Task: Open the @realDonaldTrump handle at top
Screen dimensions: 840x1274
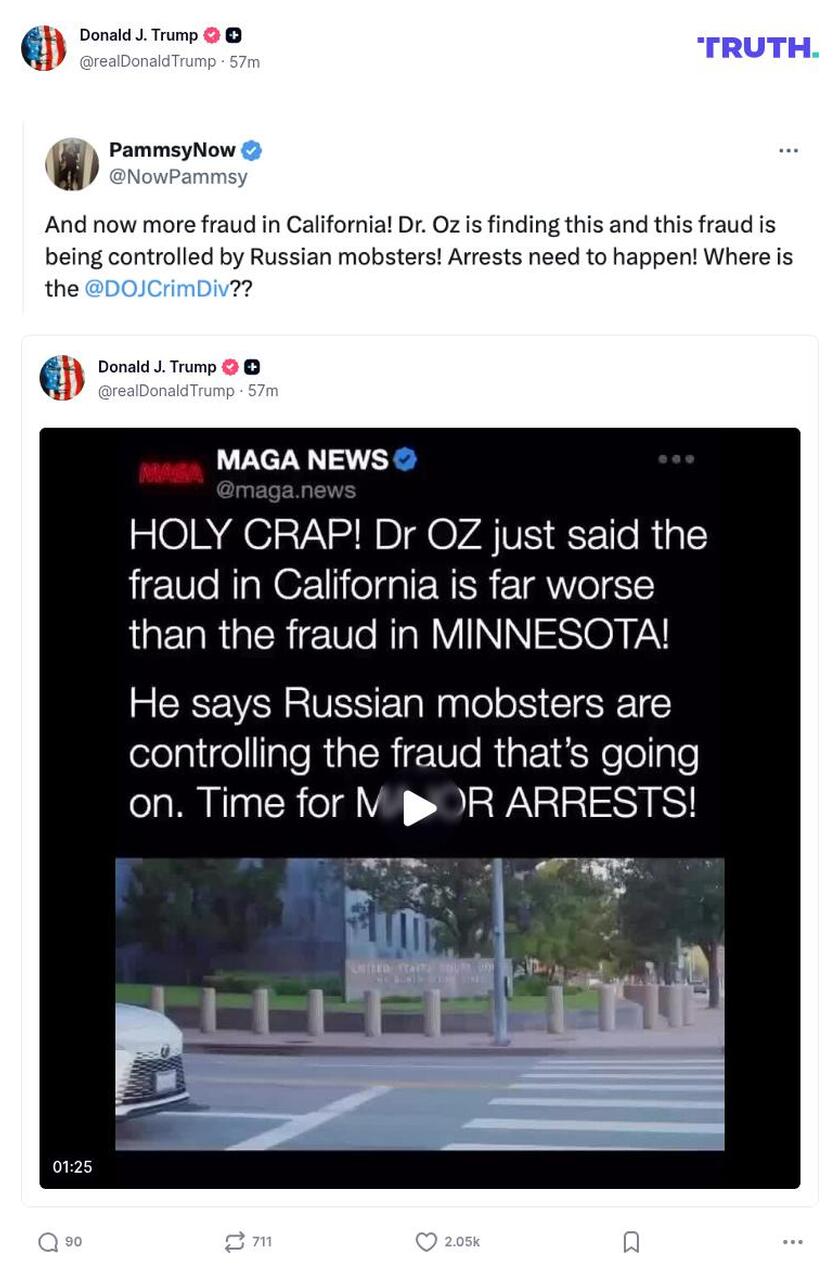Action: pyautogui.click(x=147, y=62)
